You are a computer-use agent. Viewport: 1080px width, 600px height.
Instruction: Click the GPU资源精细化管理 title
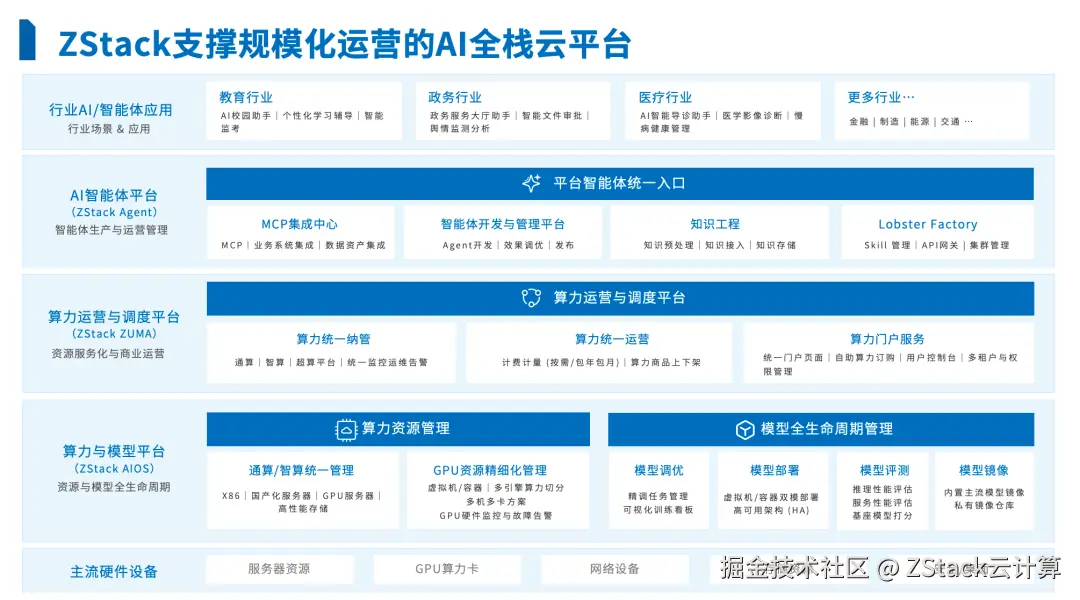[490, 470]
